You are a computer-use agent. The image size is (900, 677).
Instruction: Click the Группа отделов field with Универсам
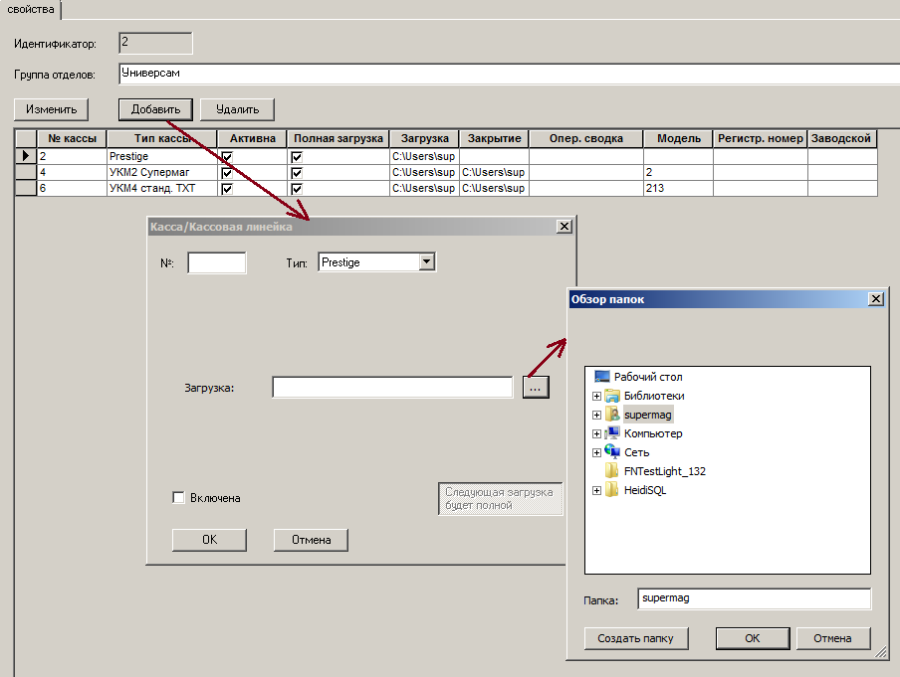[x=509, y=74]
